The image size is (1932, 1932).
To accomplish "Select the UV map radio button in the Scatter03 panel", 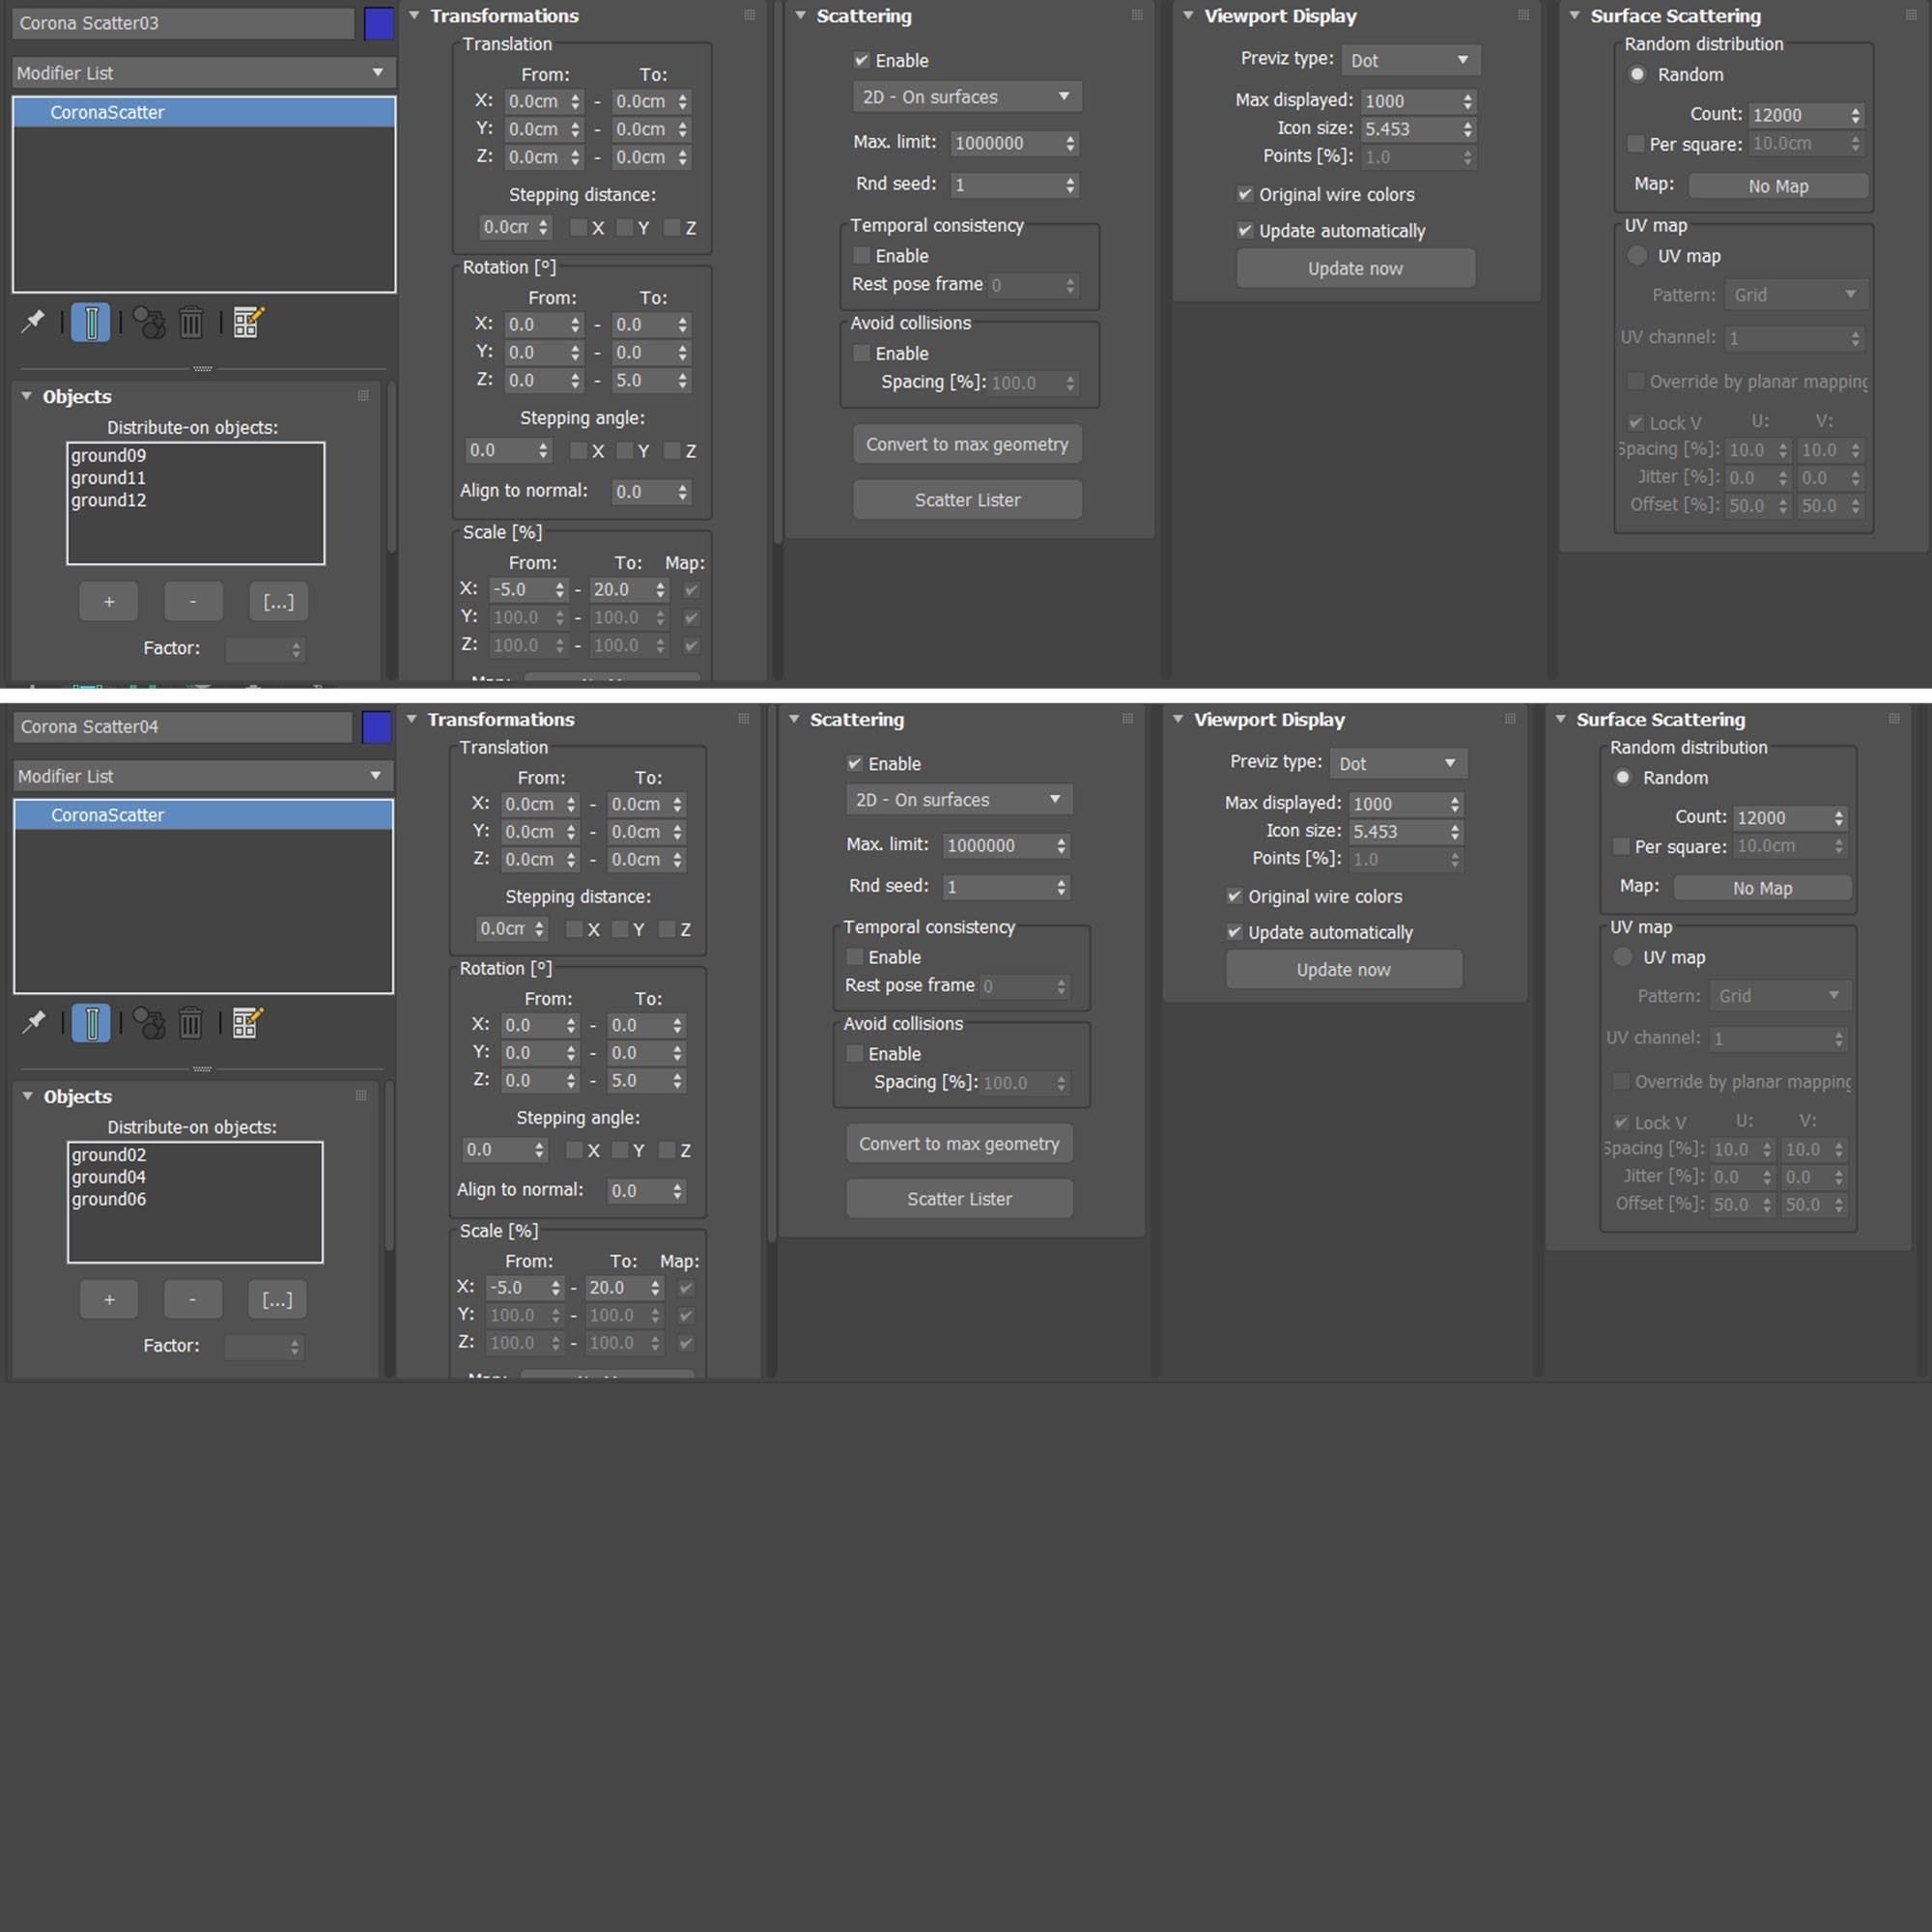I will pos(1637,256).
